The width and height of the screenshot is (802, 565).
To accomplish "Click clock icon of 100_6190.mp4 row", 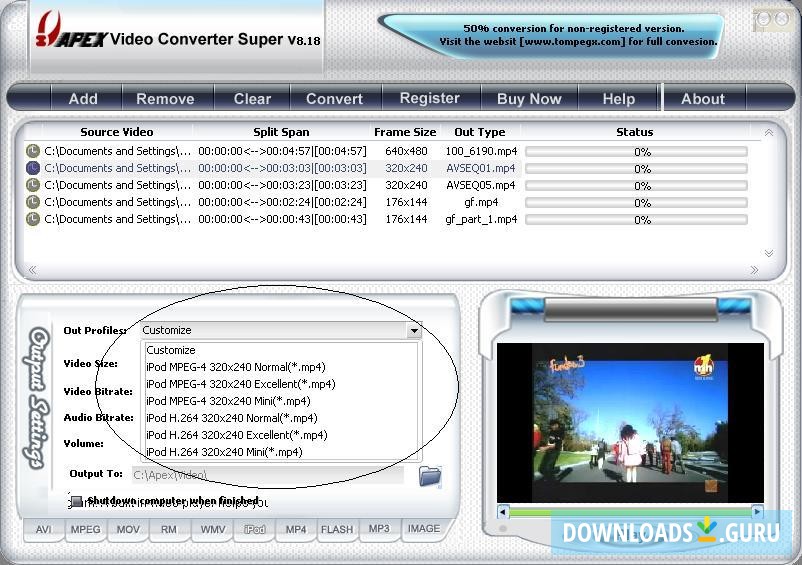I will click(33, 151).
